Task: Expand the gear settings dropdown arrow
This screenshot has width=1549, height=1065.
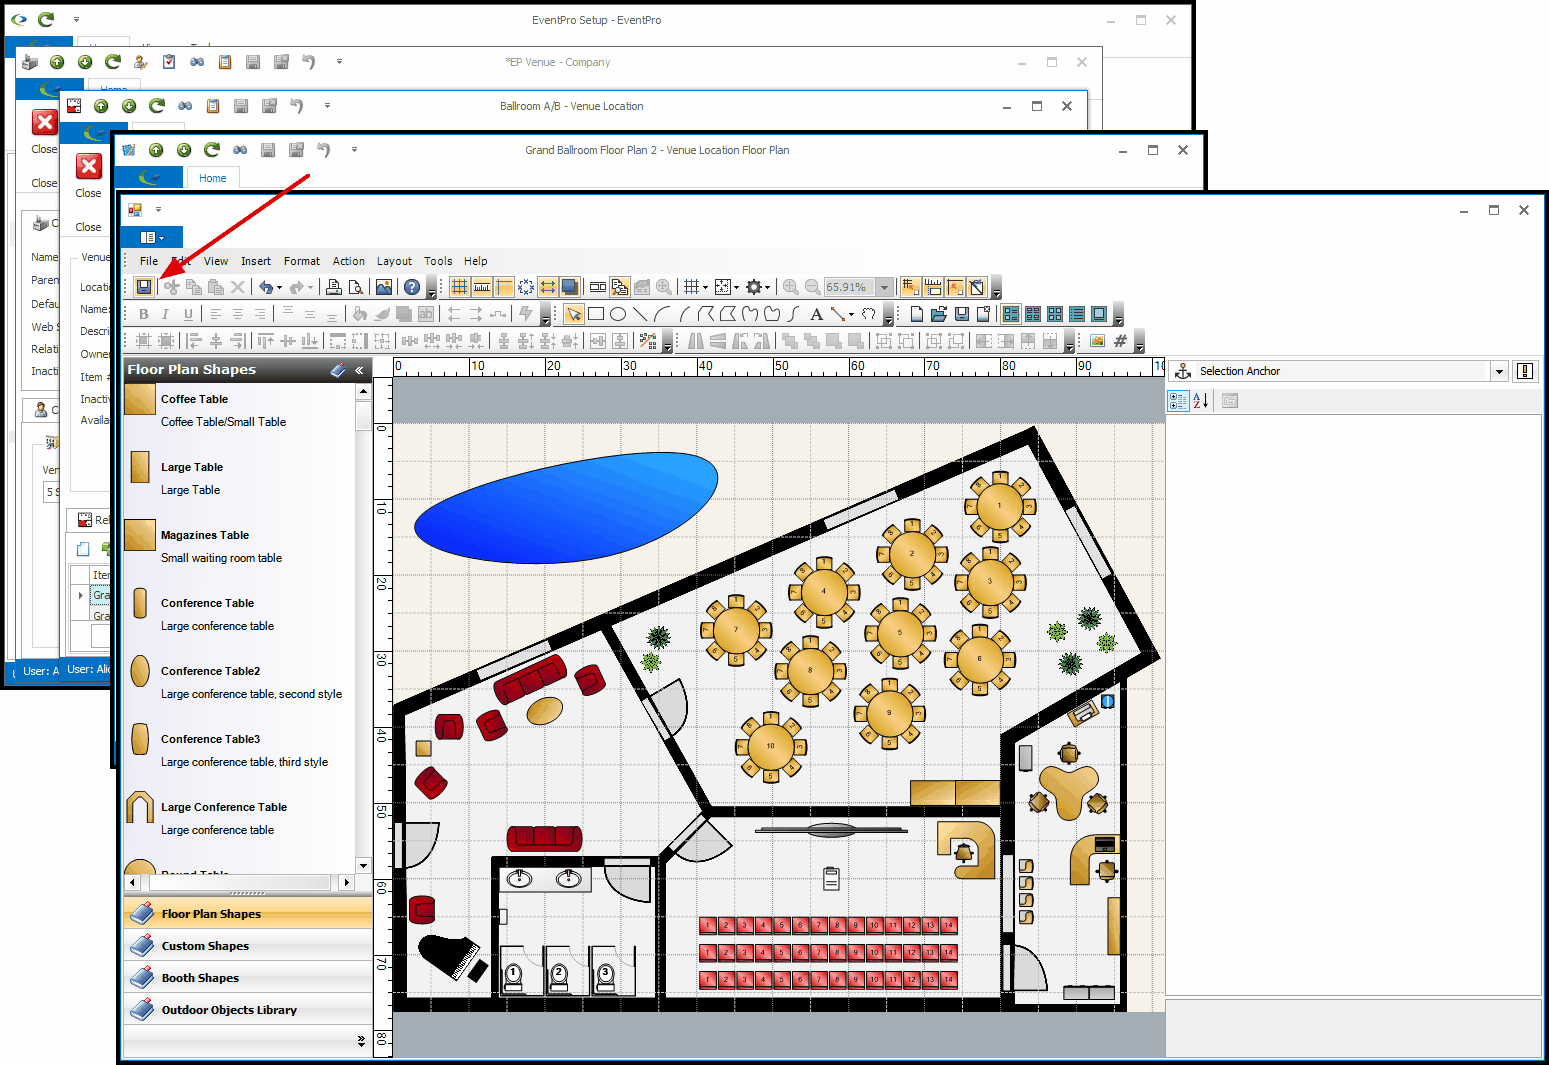Action: (x=768, y=288)
